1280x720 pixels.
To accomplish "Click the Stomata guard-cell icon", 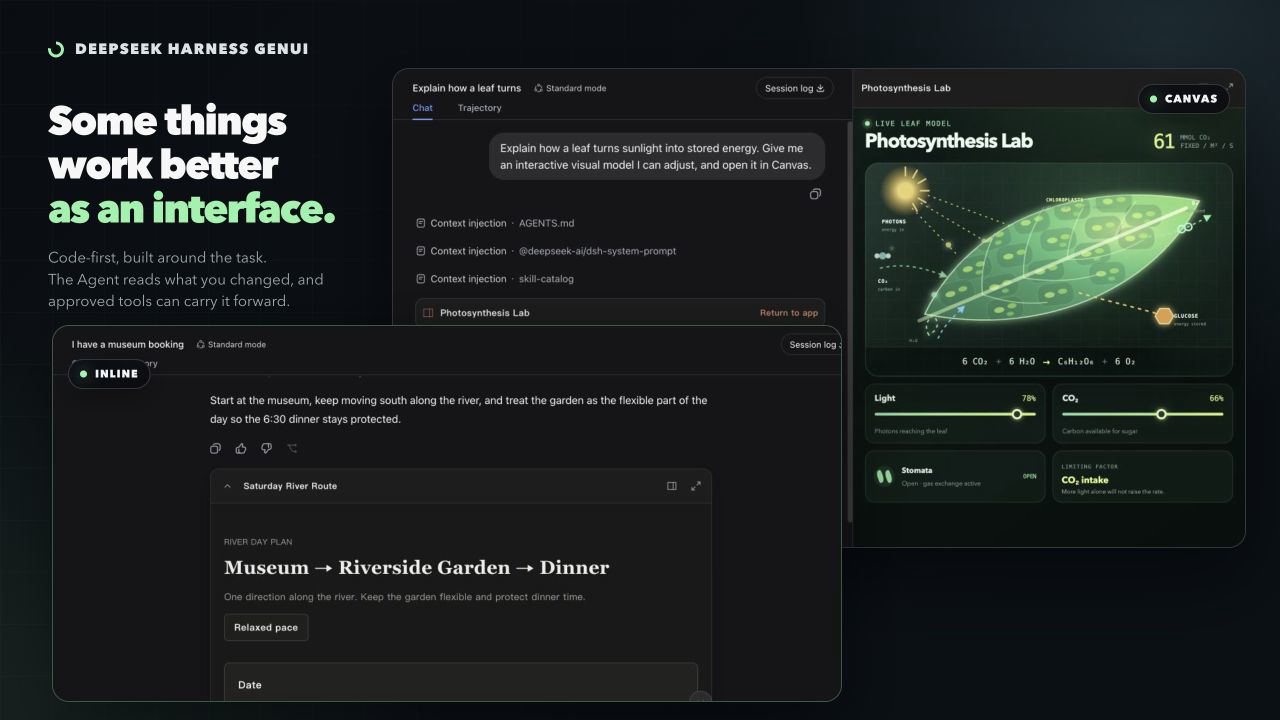I will (x=884, y=476).
